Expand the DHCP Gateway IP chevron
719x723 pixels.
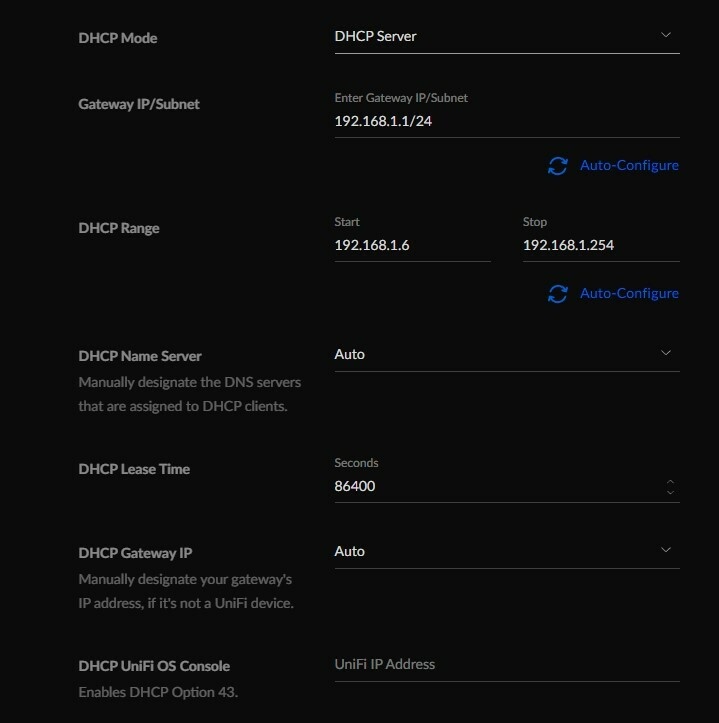pos(667,550)
